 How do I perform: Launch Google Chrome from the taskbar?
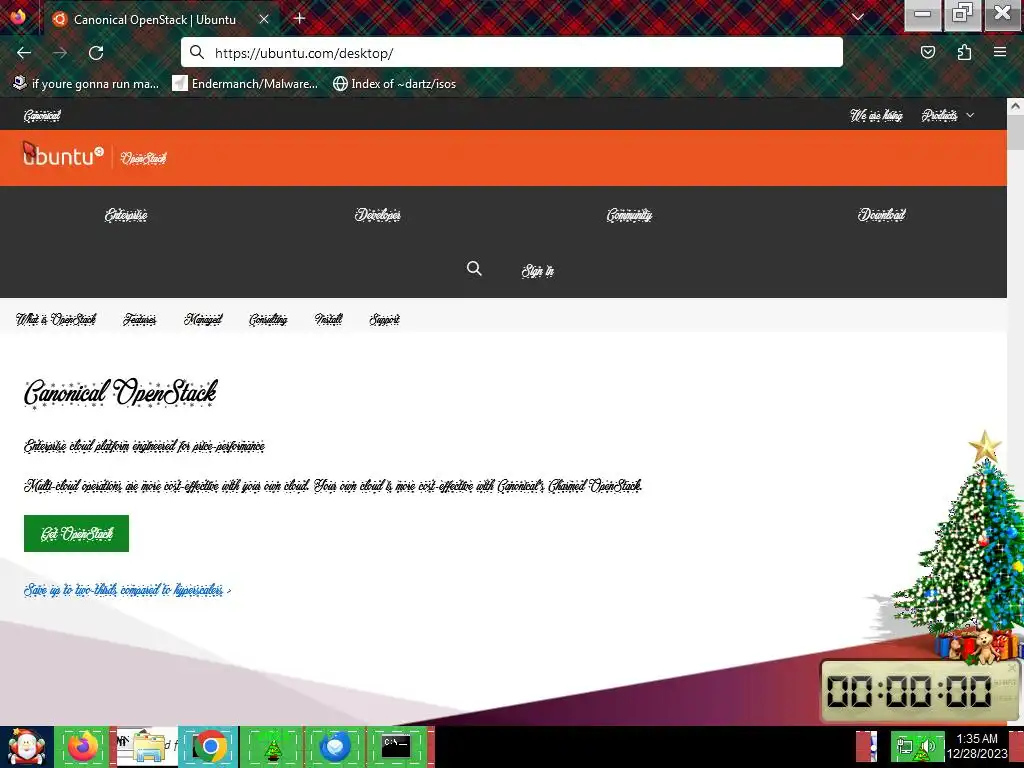209,747
